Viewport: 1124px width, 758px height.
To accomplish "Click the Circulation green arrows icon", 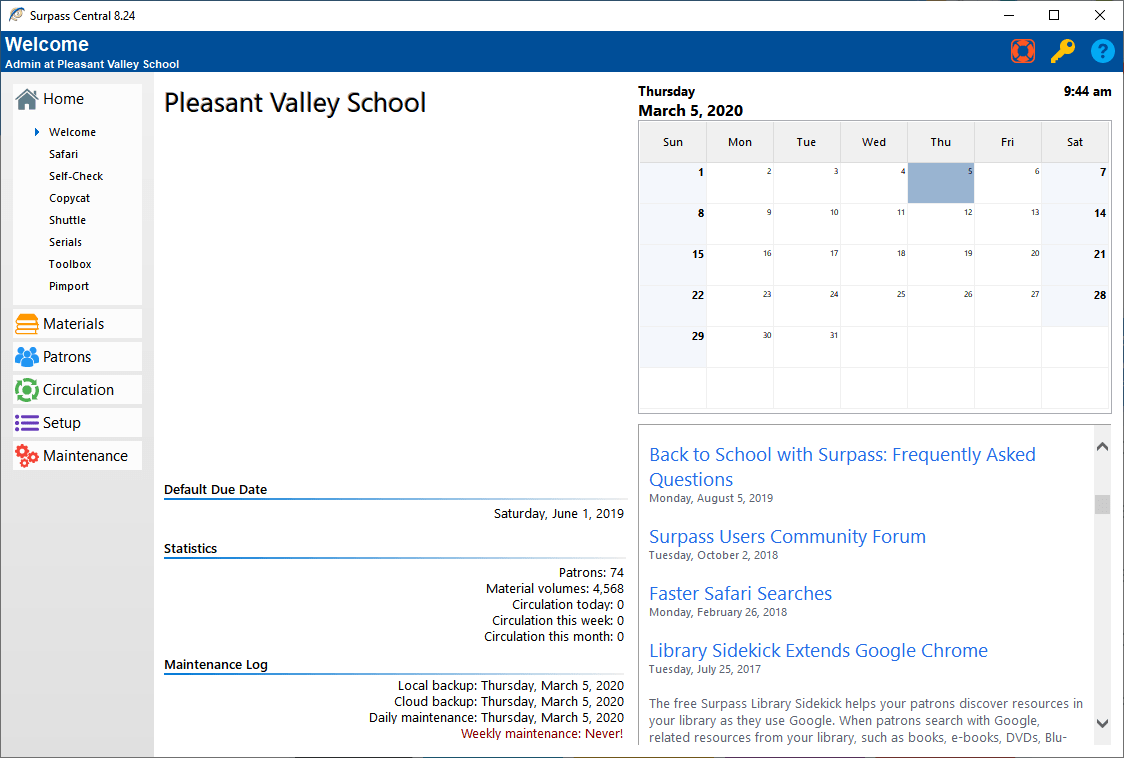I will [27, 390].
